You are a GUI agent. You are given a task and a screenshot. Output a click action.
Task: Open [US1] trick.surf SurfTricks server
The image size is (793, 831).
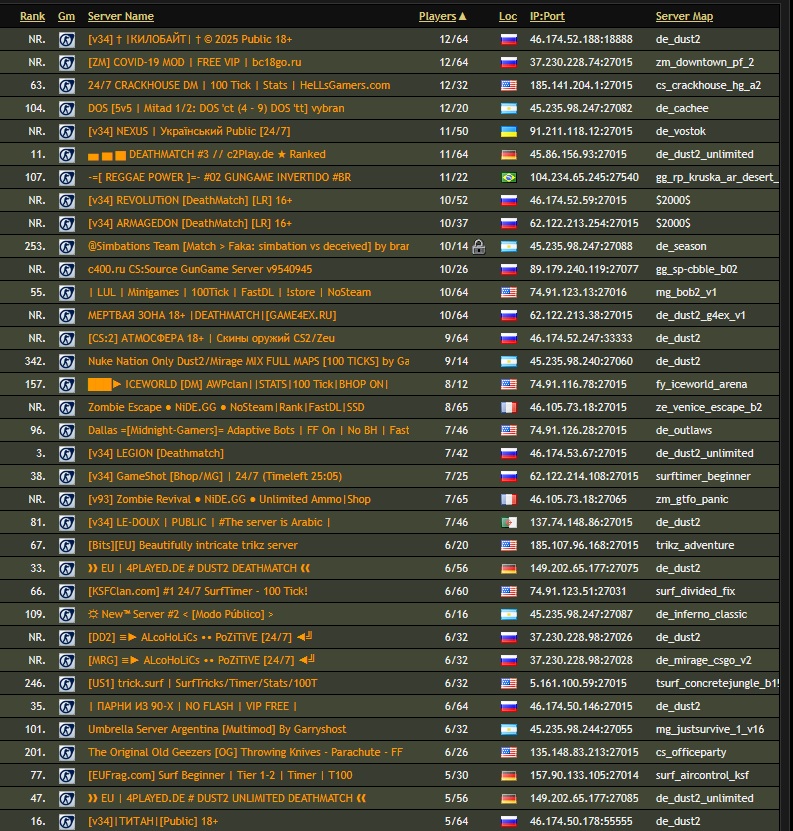[202, 684]
